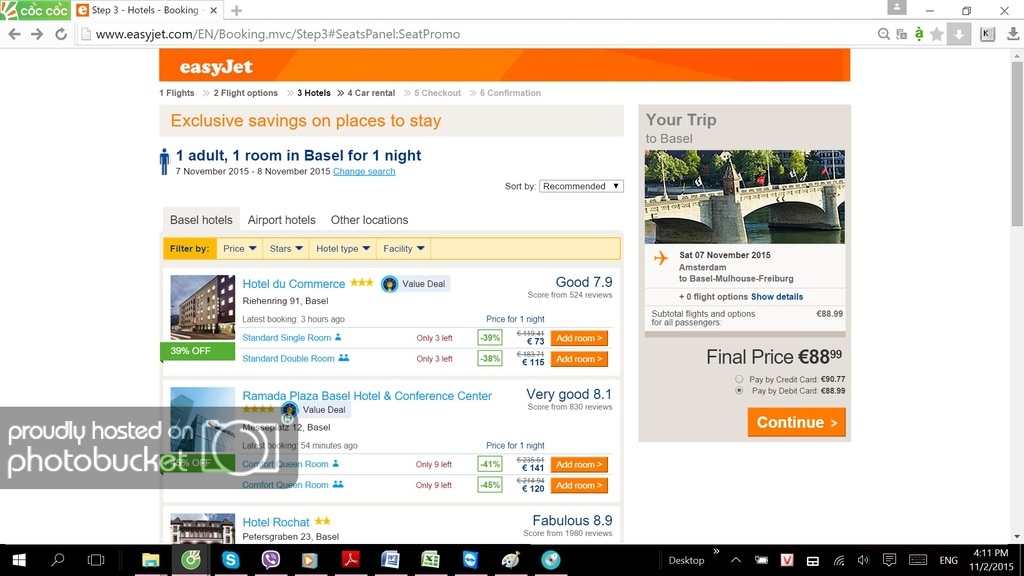Add the €141 Comfort Queen Room
Screen dimensions: 1024x576
(x=579, y=464)
